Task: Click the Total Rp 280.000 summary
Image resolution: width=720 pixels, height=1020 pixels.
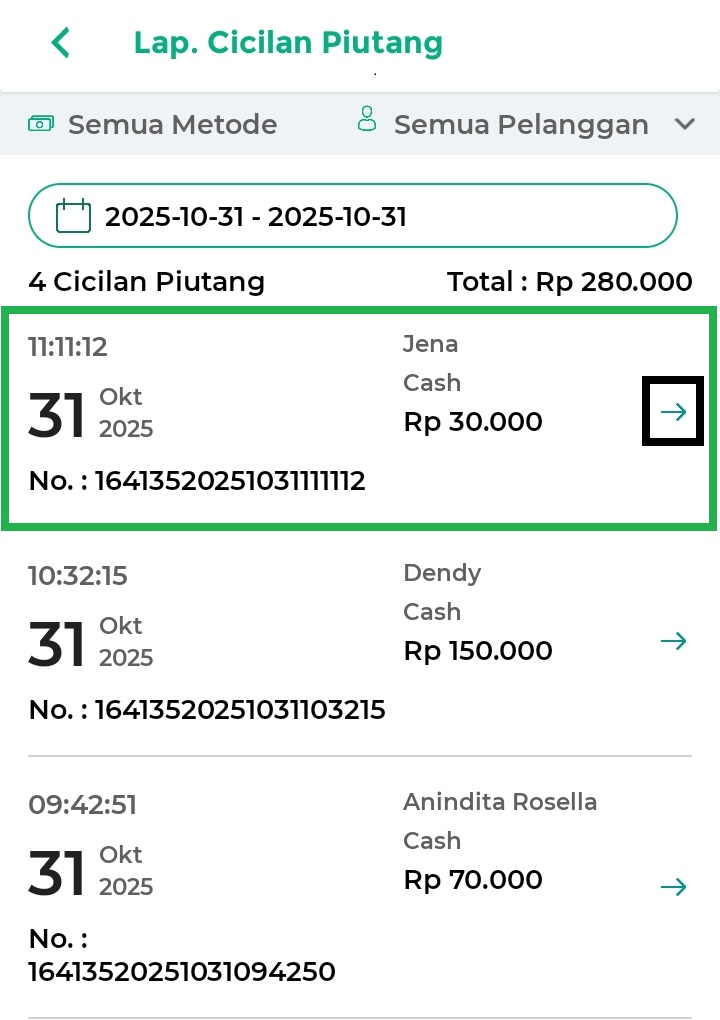Action: point(570,282)
